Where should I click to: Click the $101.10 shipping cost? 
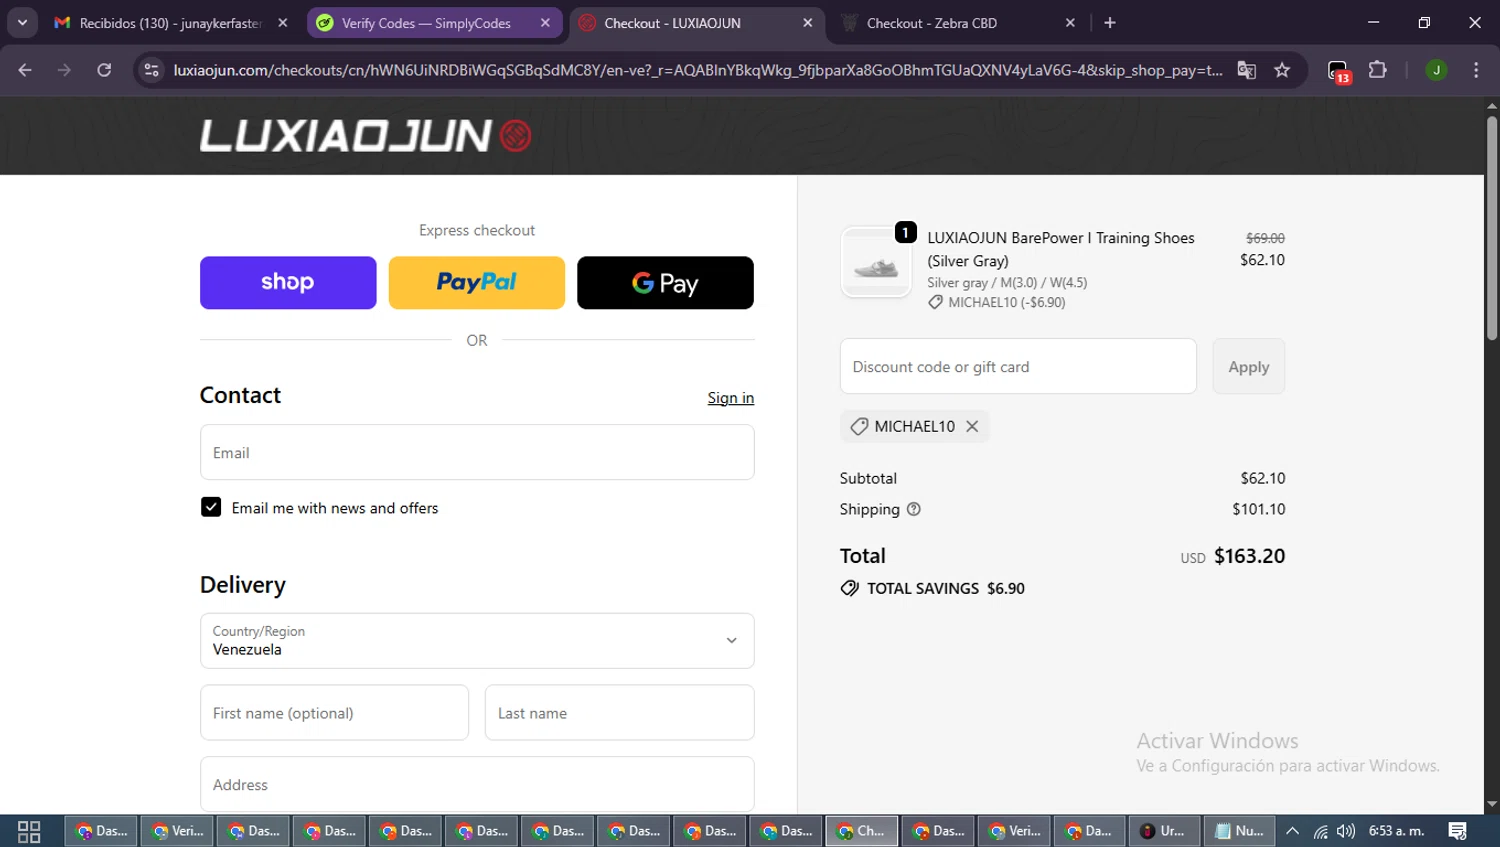[1259, 509]
